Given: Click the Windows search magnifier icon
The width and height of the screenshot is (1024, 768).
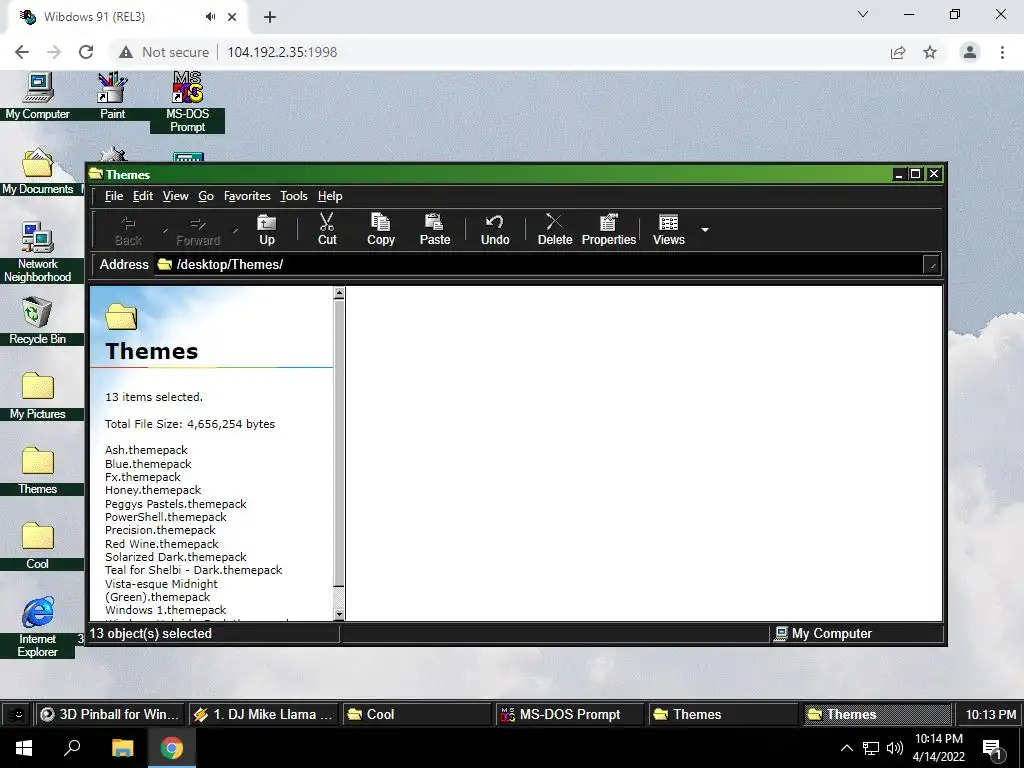Looking at the screenshot, I should 72,748.
